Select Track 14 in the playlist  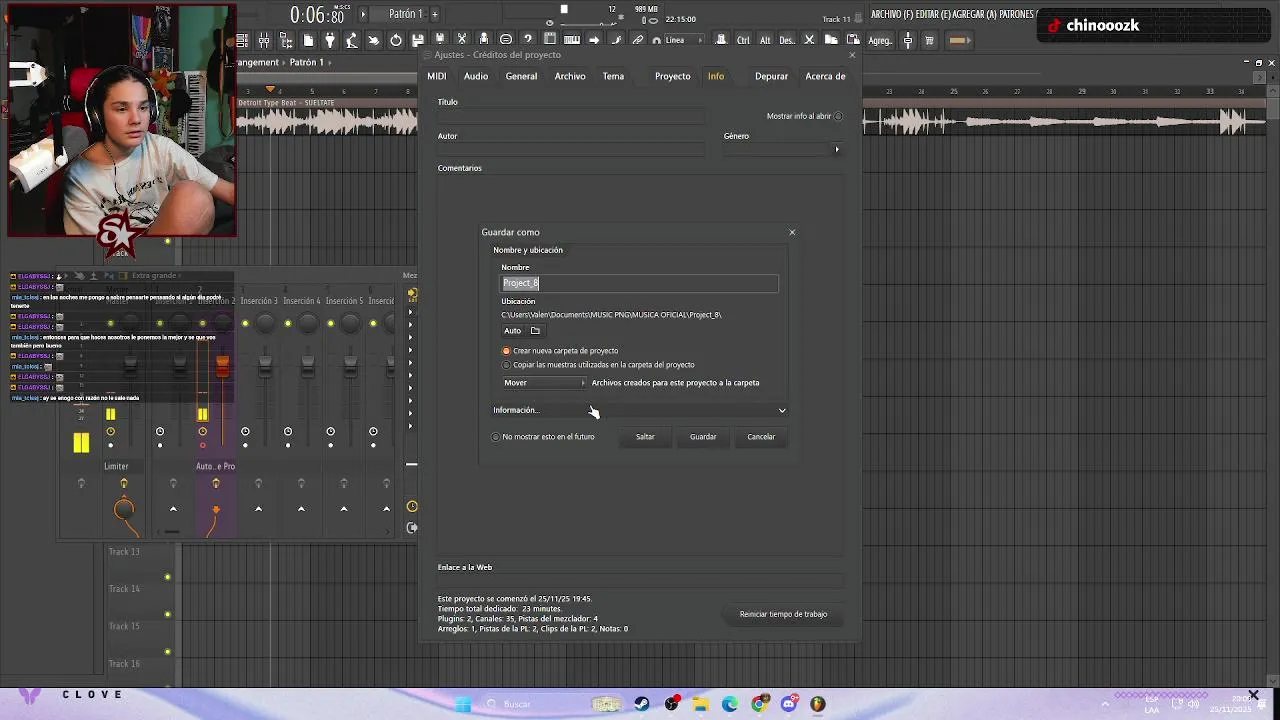click(x=124, y=589)
